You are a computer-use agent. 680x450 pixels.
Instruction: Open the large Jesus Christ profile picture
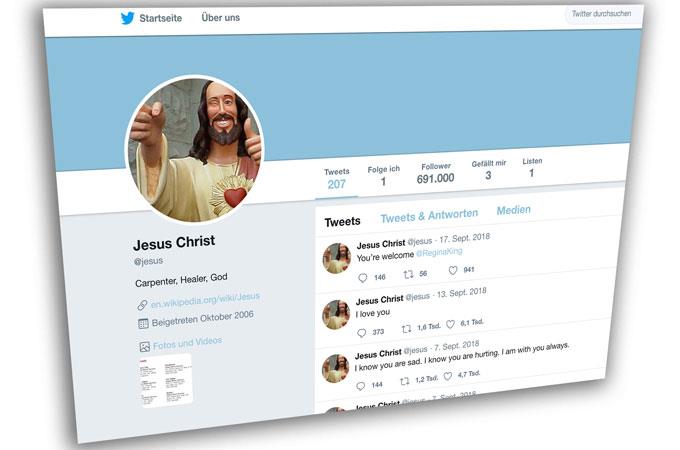[194, 150]
